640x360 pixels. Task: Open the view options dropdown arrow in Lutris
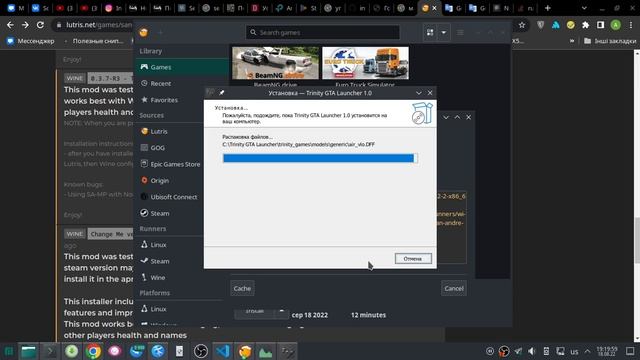coord(443,32)
